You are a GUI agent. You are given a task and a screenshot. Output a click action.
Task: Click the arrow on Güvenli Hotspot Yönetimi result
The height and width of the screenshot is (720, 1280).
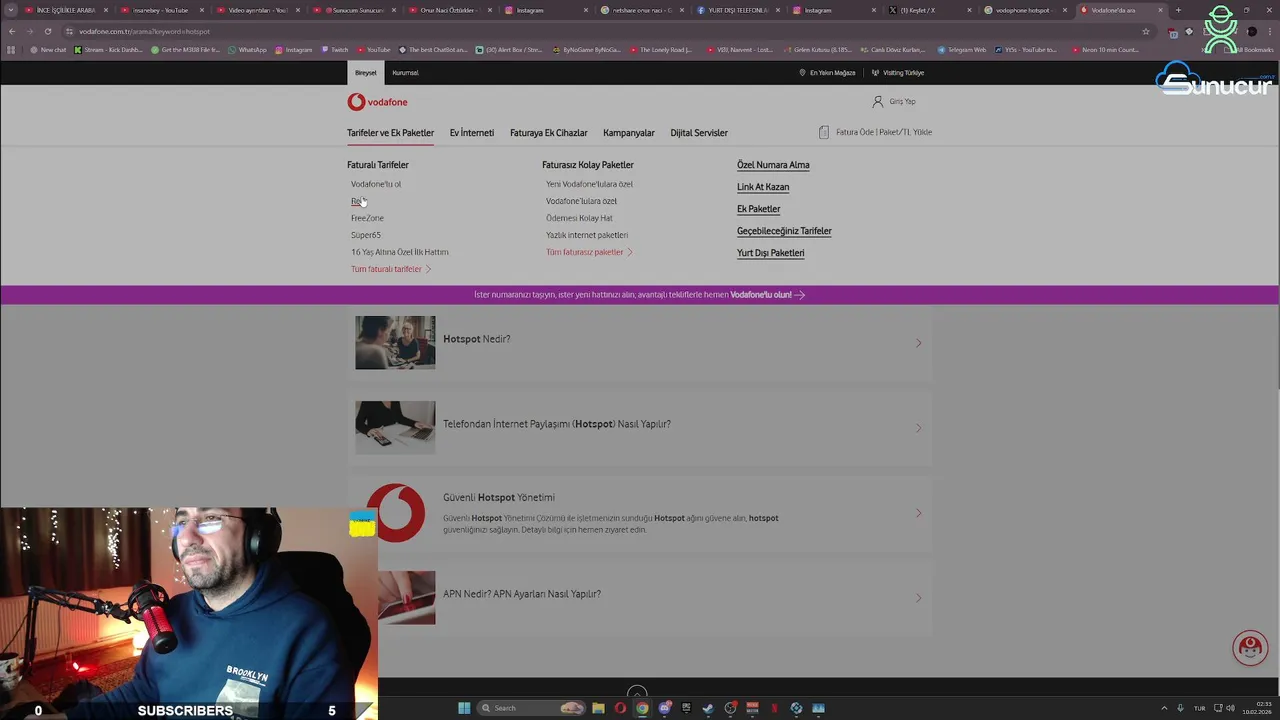pos(918,513)
